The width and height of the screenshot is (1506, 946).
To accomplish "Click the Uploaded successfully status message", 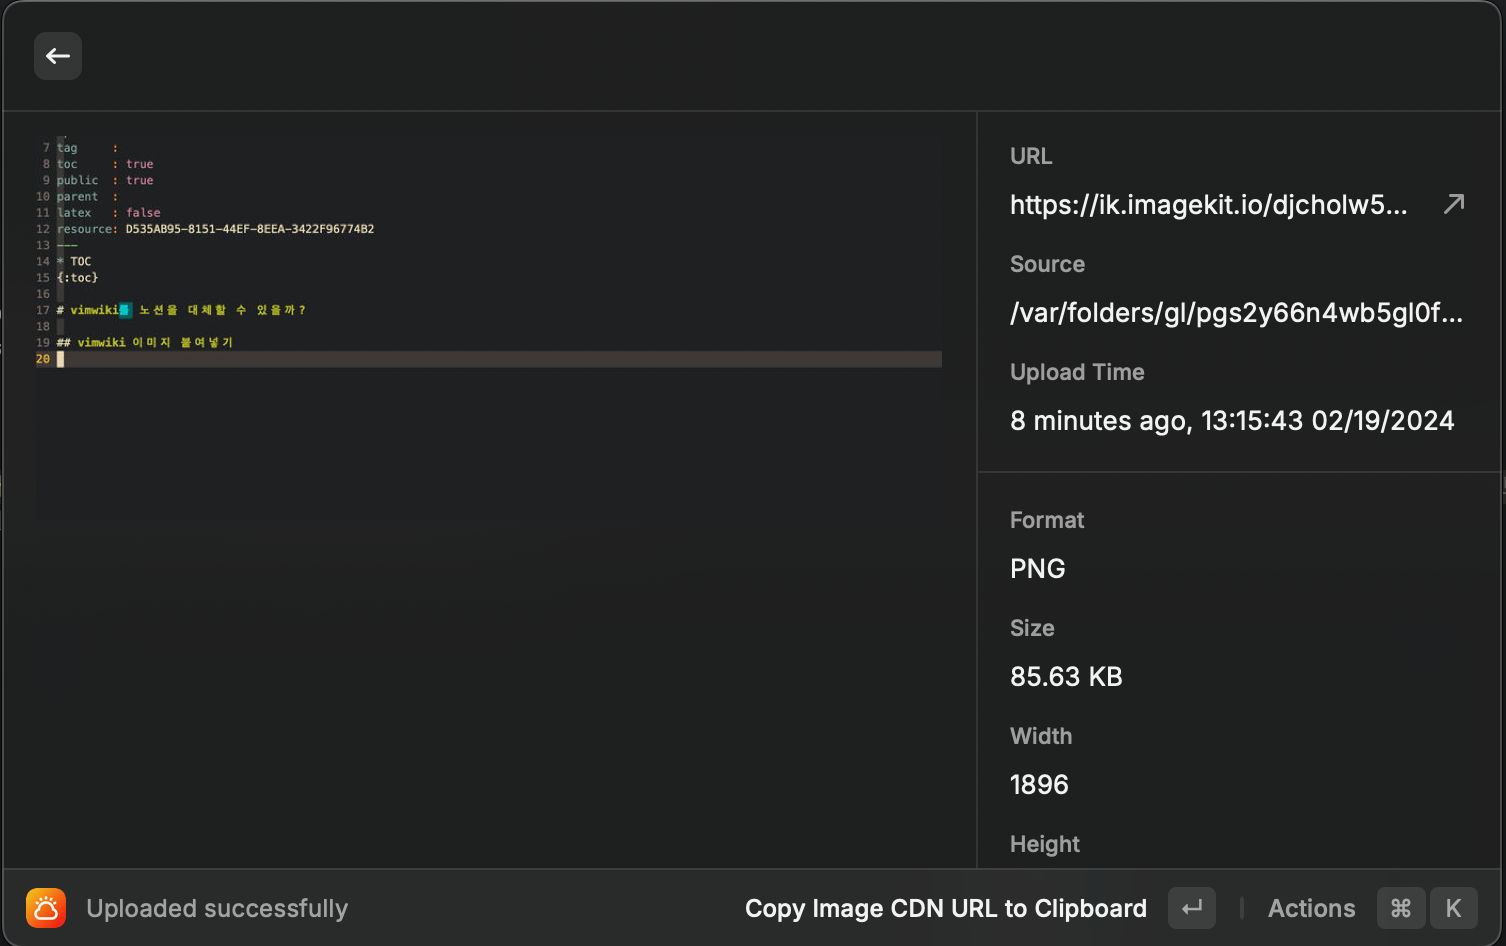I will point(217,908).
